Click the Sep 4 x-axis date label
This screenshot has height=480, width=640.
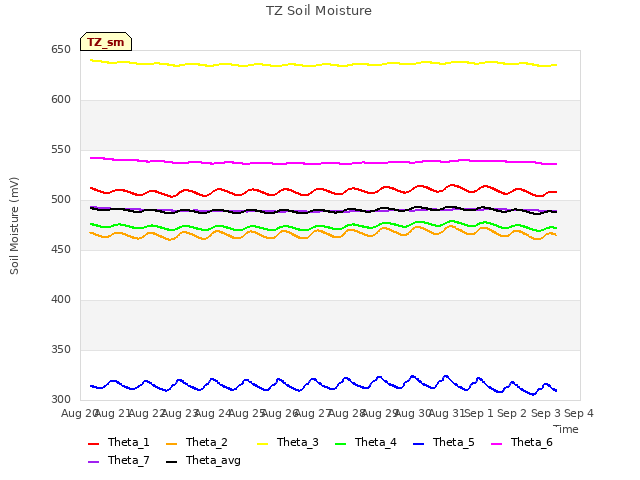[579, 413]
